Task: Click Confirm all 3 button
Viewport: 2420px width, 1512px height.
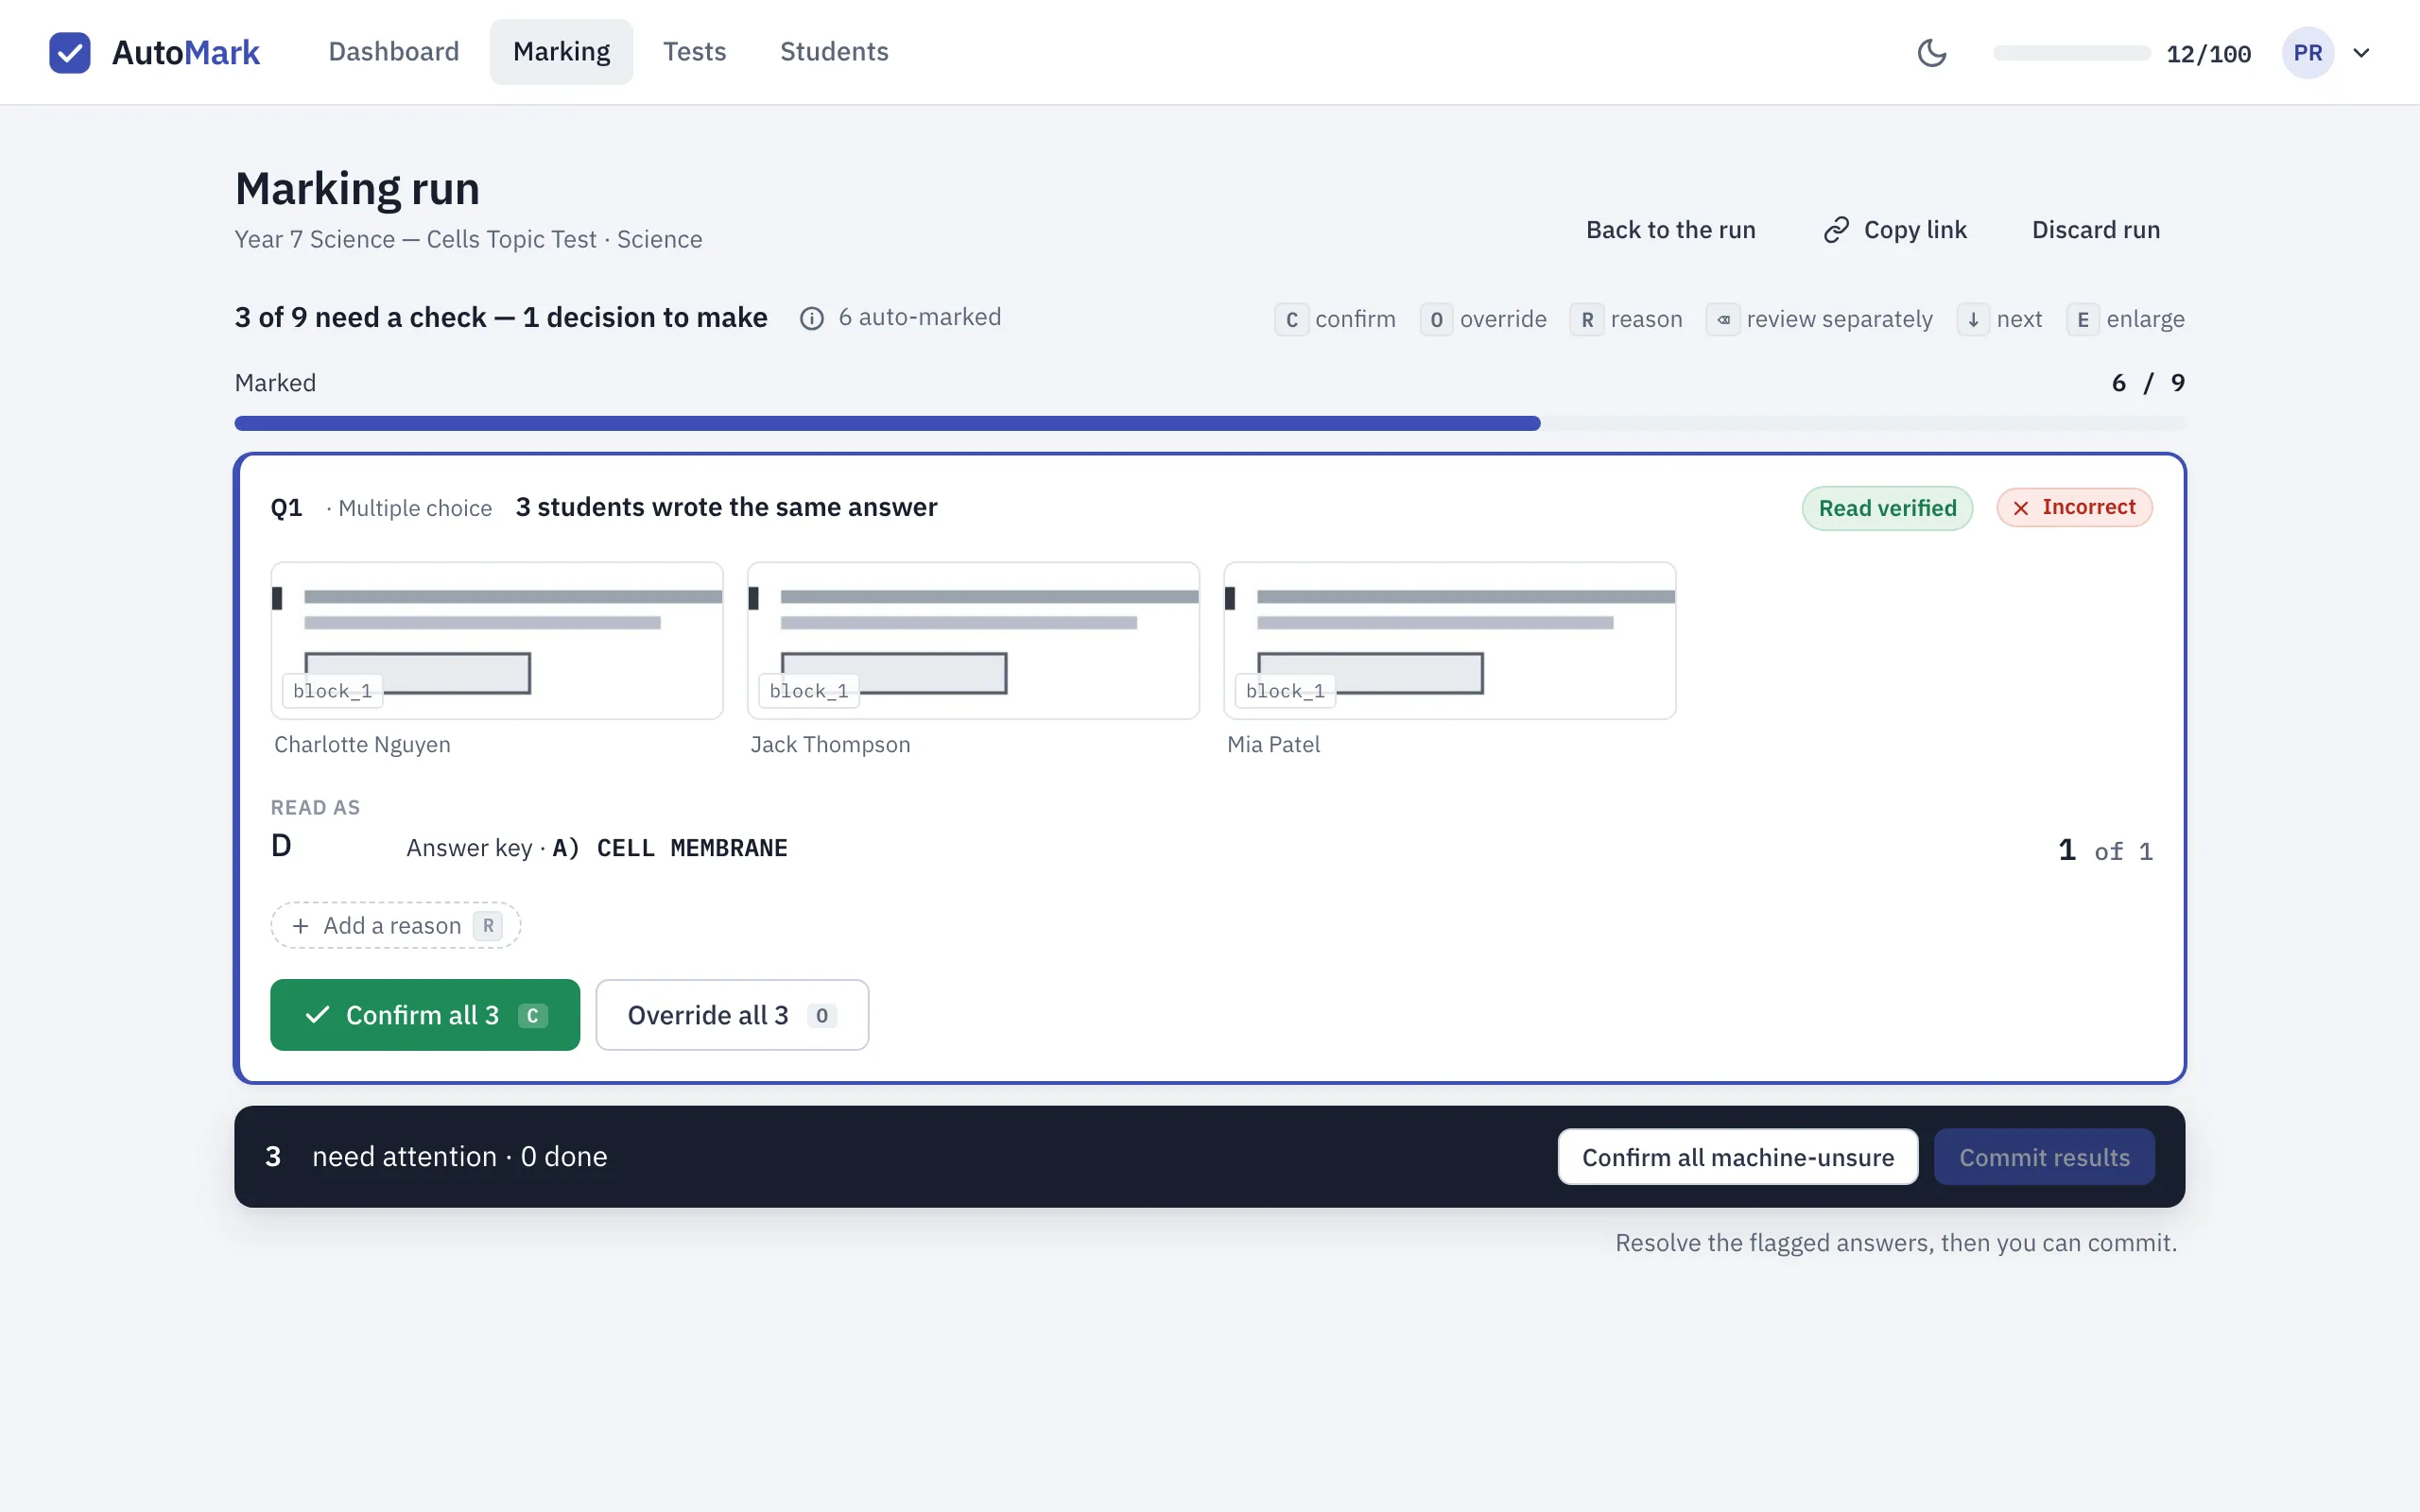Action: click(425, 1015)
